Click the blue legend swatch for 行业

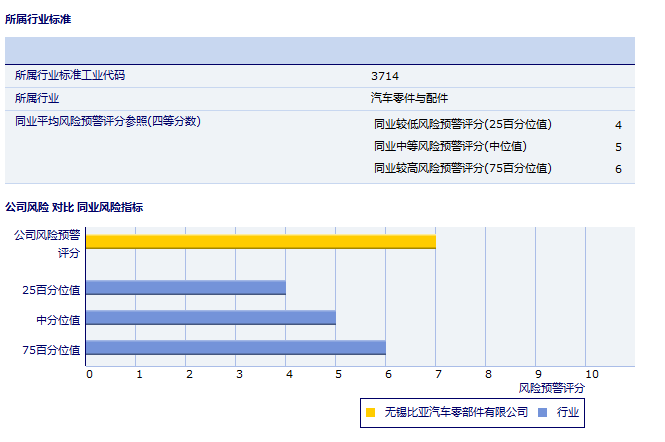(x=542, y=412)
